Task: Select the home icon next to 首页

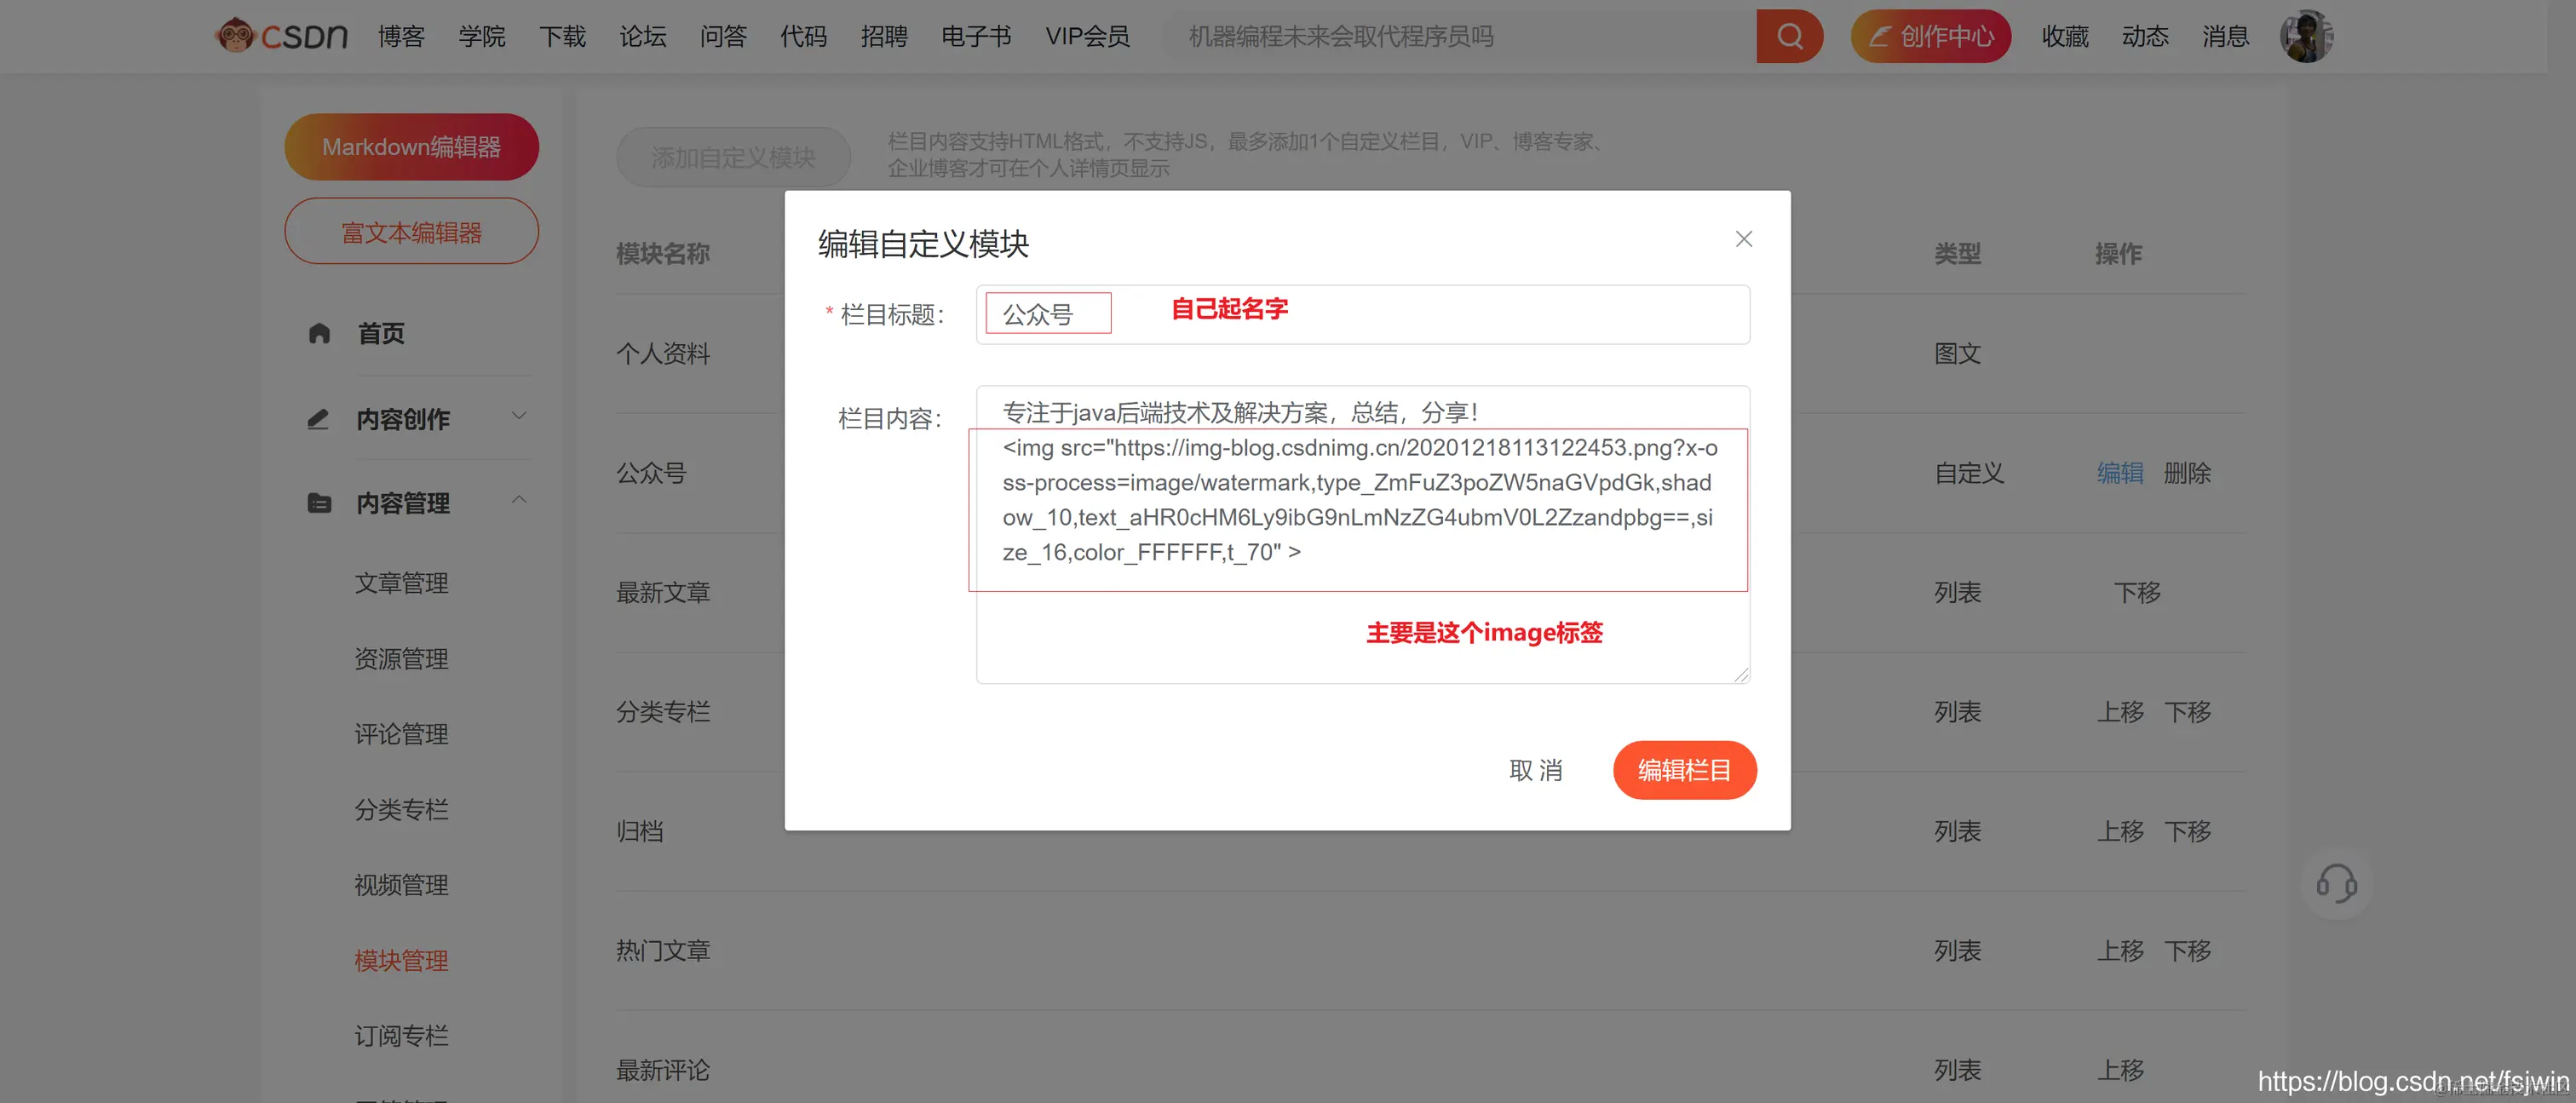Action: pyautogui.click(x=319, y=333)
